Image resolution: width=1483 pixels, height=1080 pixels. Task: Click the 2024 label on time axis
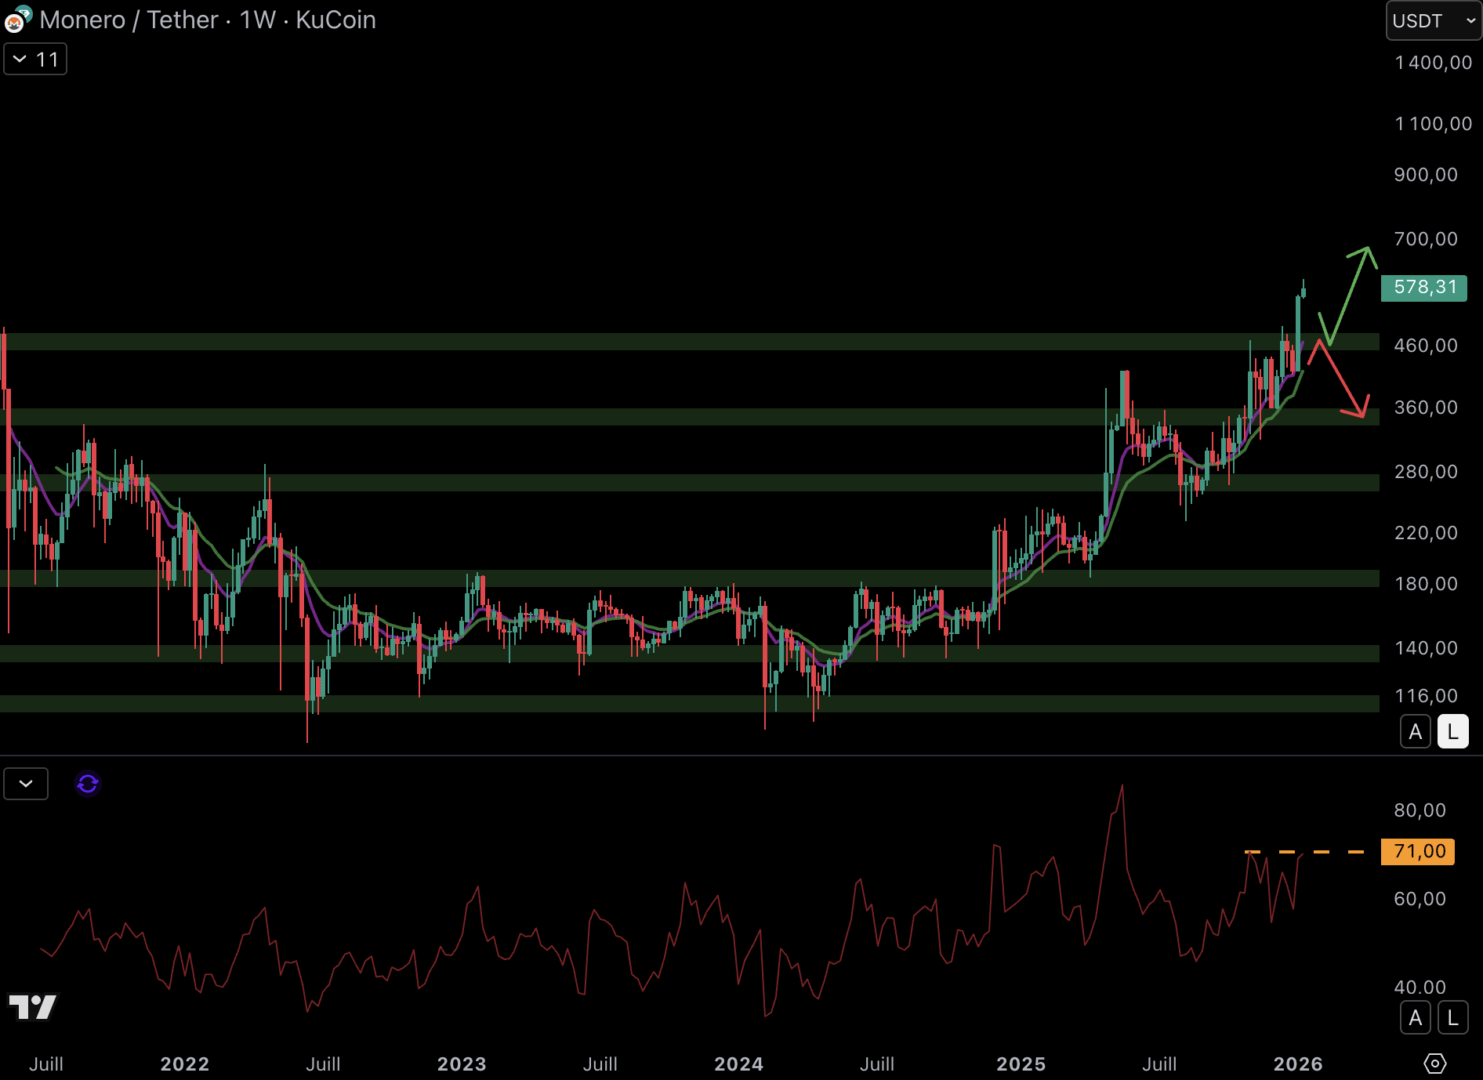[738, 1064]
